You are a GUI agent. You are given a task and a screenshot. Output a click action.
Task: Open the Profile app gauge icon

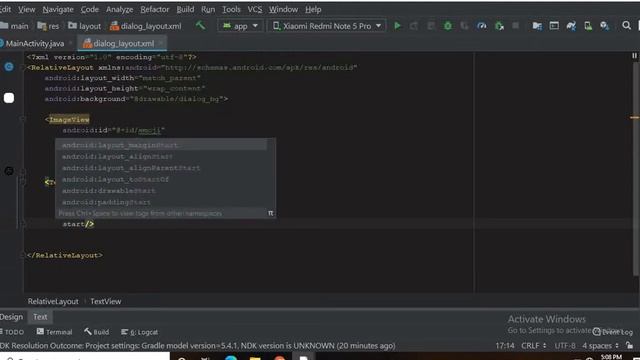click(x=482, y=26)
